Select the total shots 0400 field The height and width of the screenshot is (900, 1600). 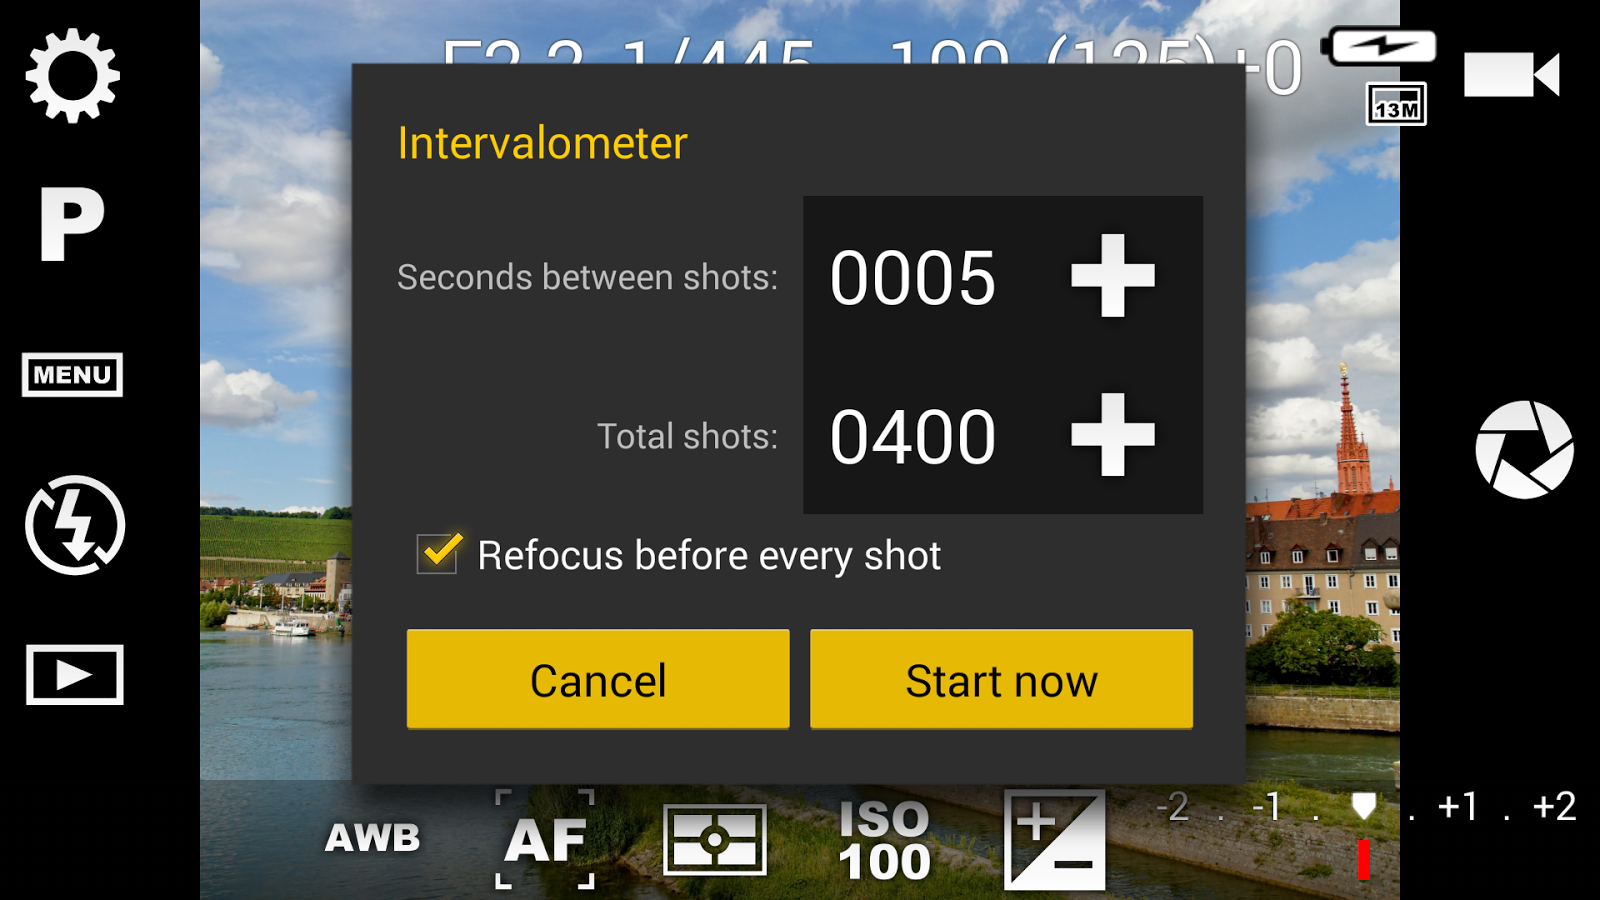point(913,437)
